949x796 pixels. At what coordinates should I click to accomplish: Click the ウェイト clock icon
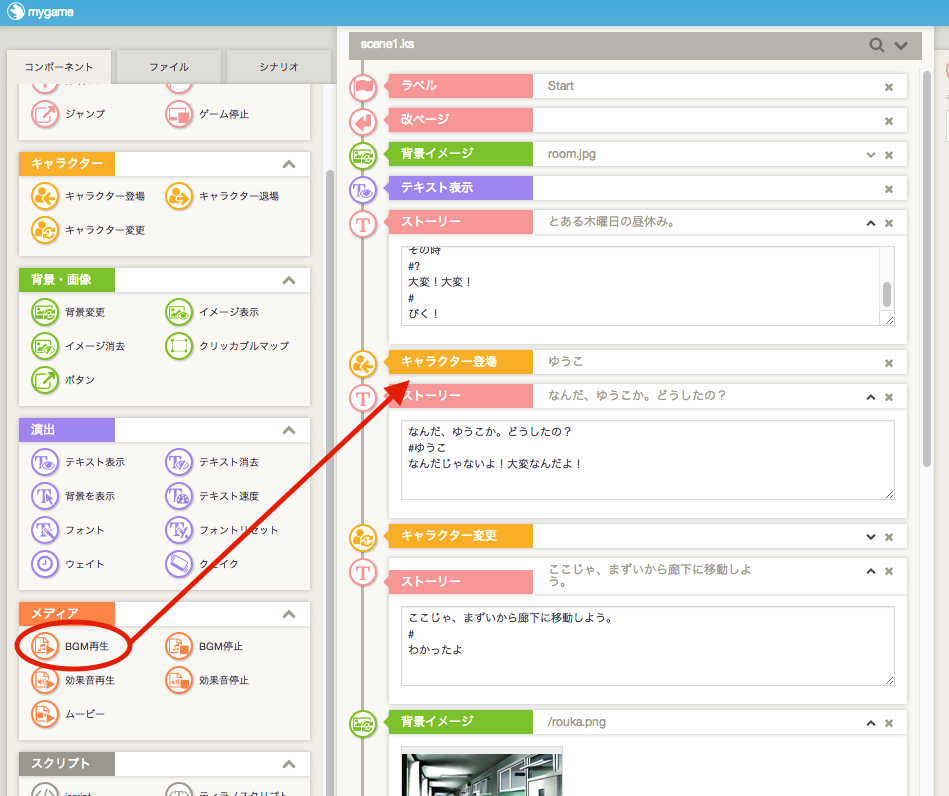(45, 564)
